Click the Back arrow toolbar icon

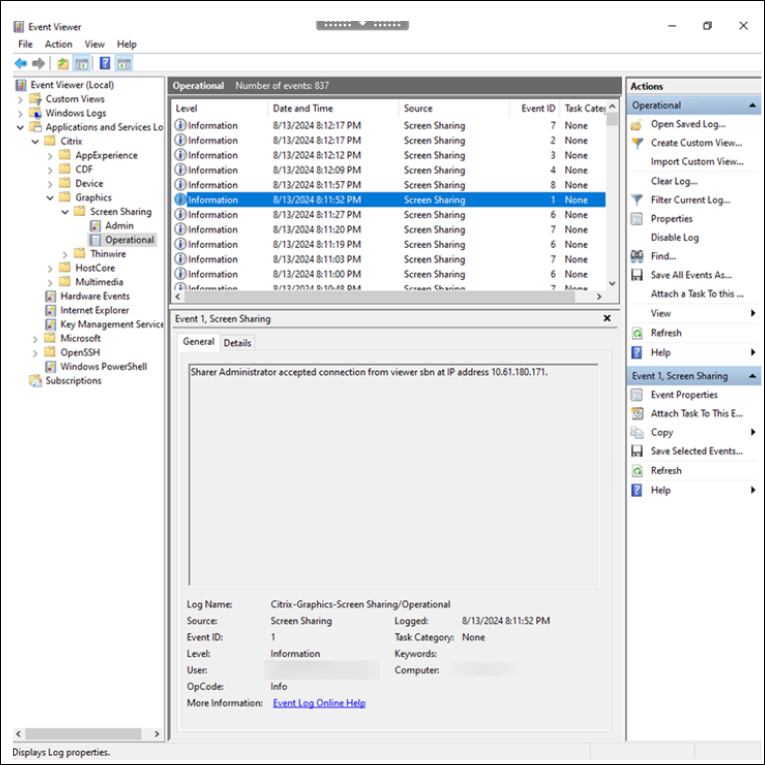coord(20,63)
